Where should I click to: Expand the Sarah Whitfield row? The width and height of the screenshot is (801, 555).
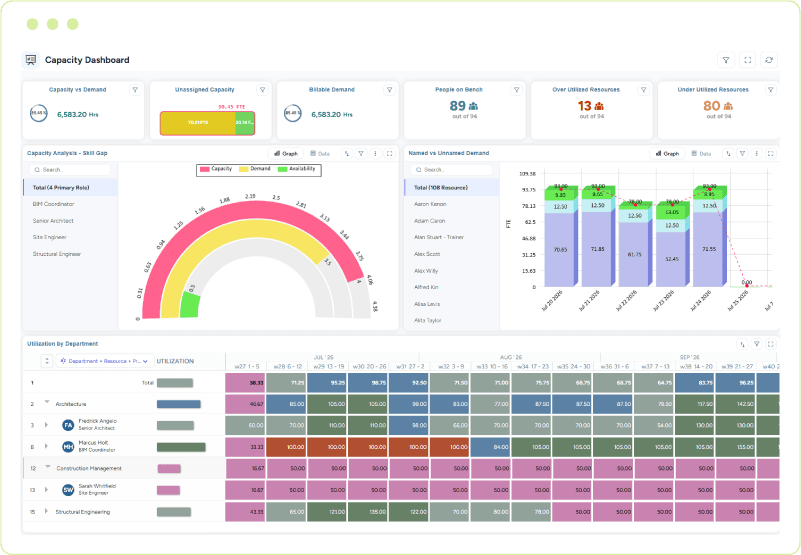click(x=46, y=490)
